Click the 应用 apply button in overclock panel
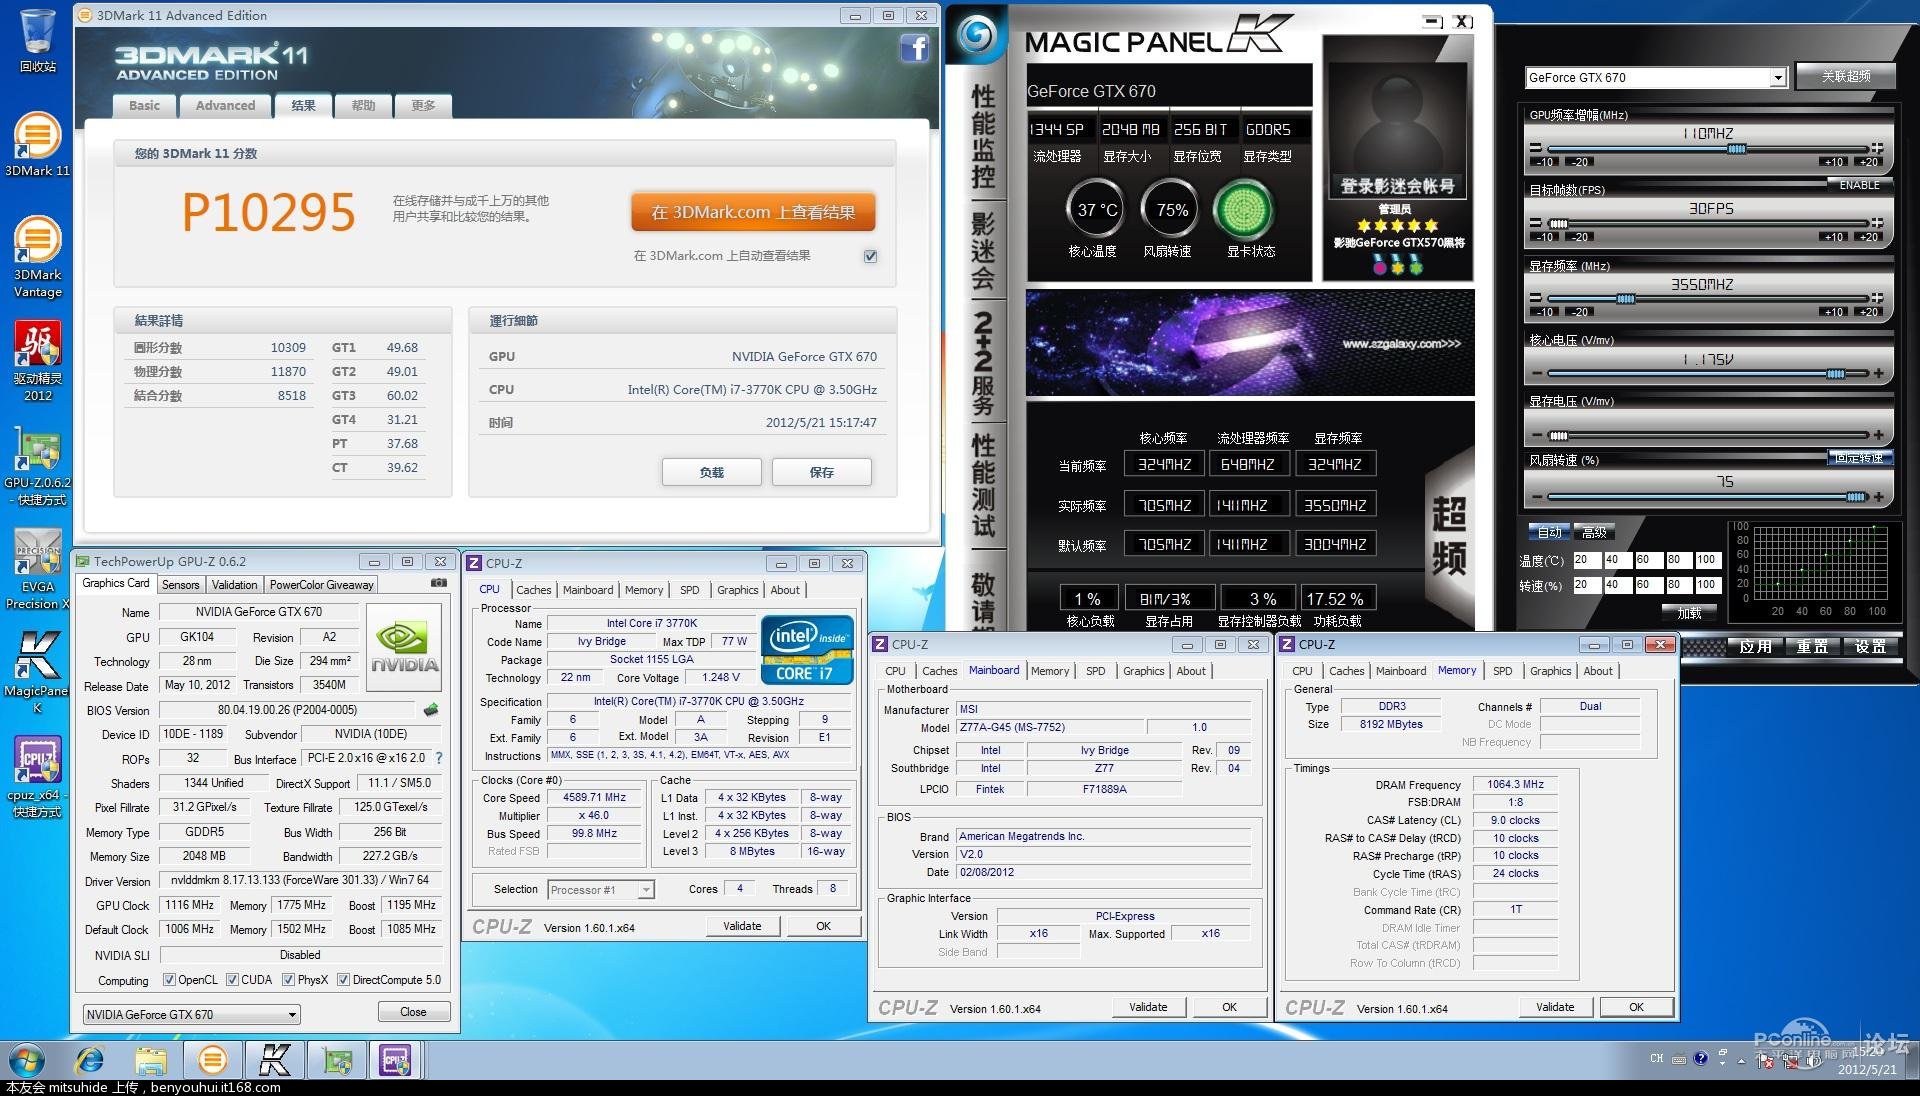The image size is (1920, 1096). 1756,647
